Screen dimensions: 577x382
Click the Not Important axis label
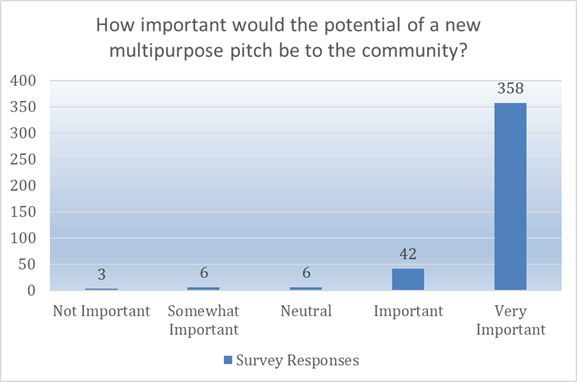[102, 311]
